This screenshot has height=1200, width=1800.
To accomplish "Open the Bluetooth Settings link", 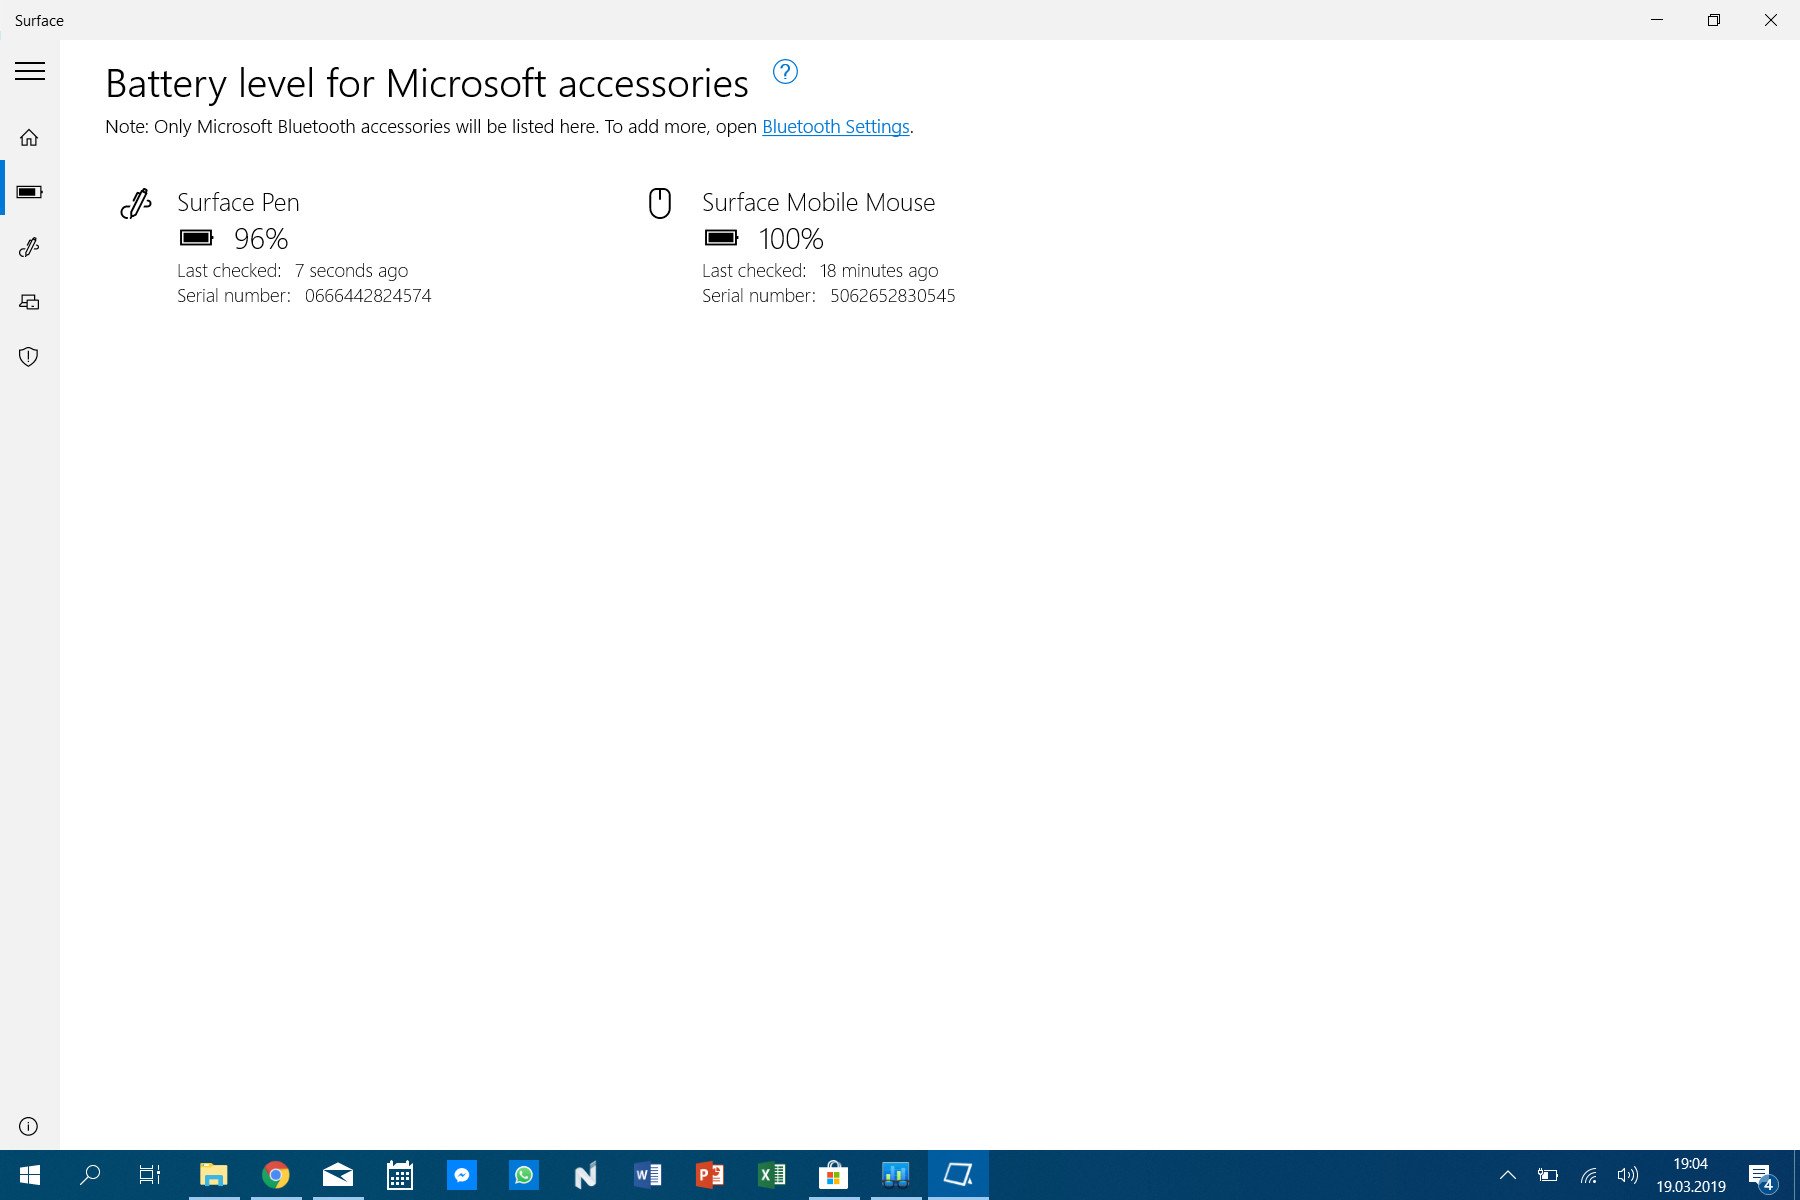I will pos(836,127).
